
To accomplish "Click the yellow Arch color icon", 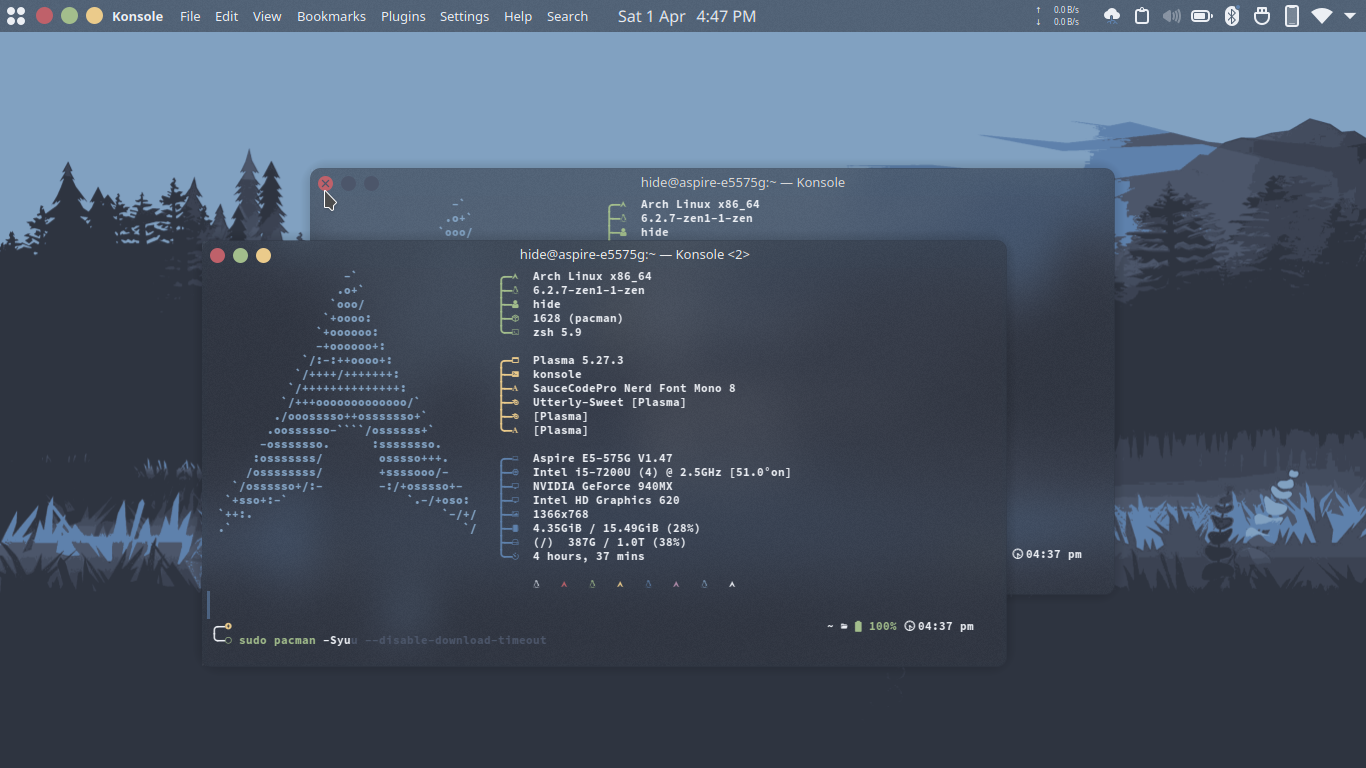I will (620, 584).
